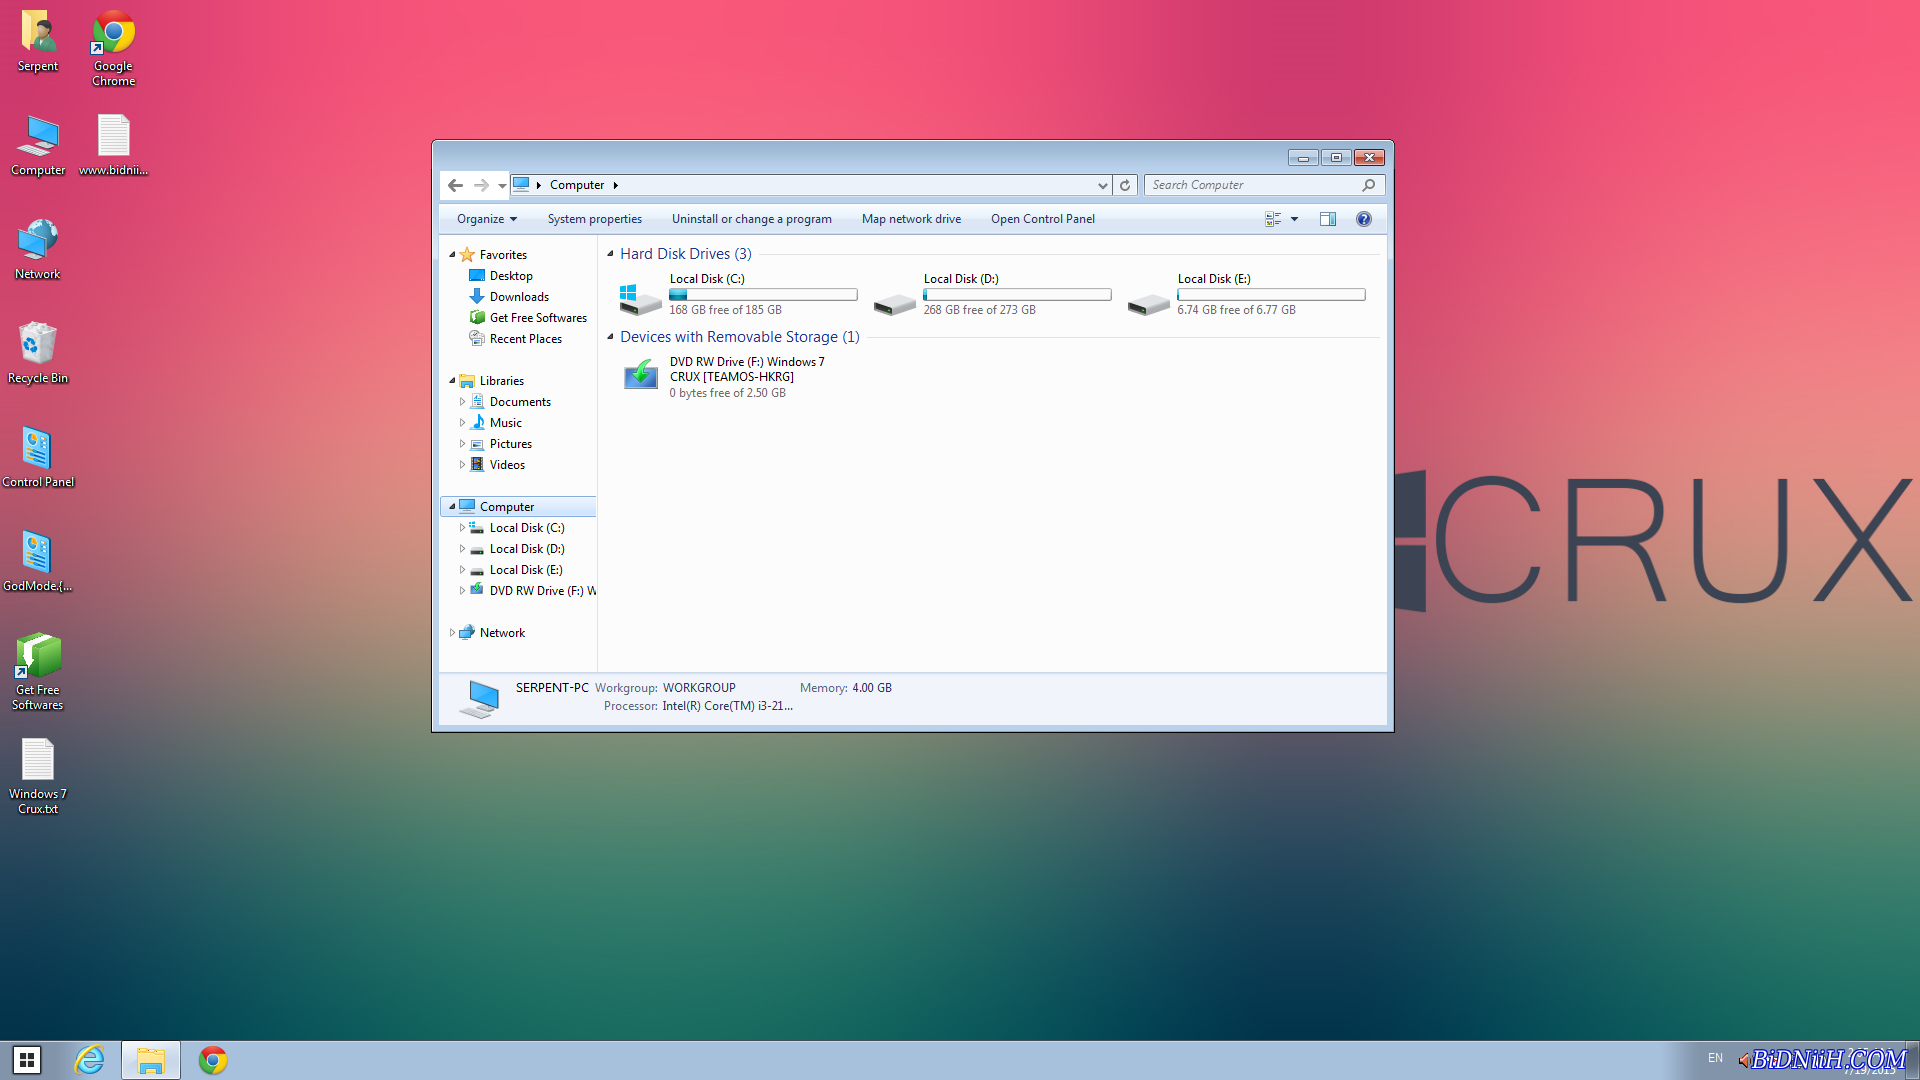The width and height of the screenshot is (1920, 1080).
Task: Go forward using the Explorer forward arrow
Action: pos(481,185)
